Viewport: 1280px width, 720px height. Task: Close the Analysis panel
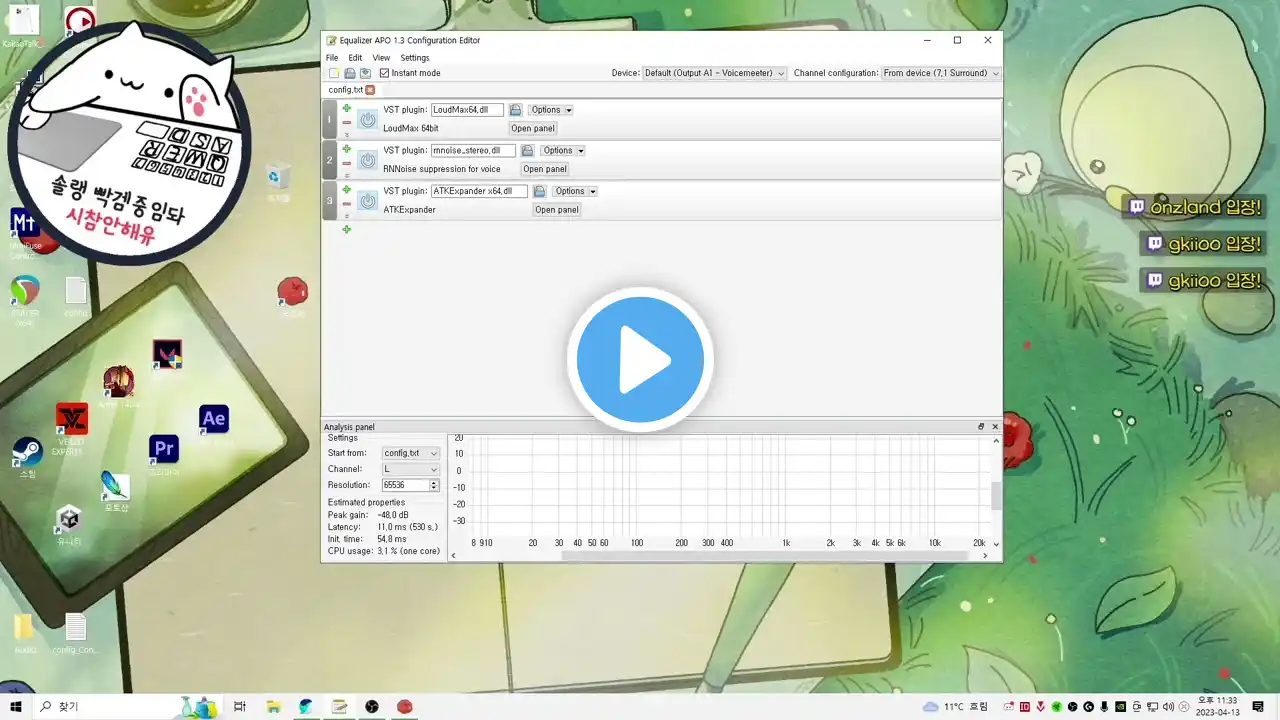[x=995, y=427]
